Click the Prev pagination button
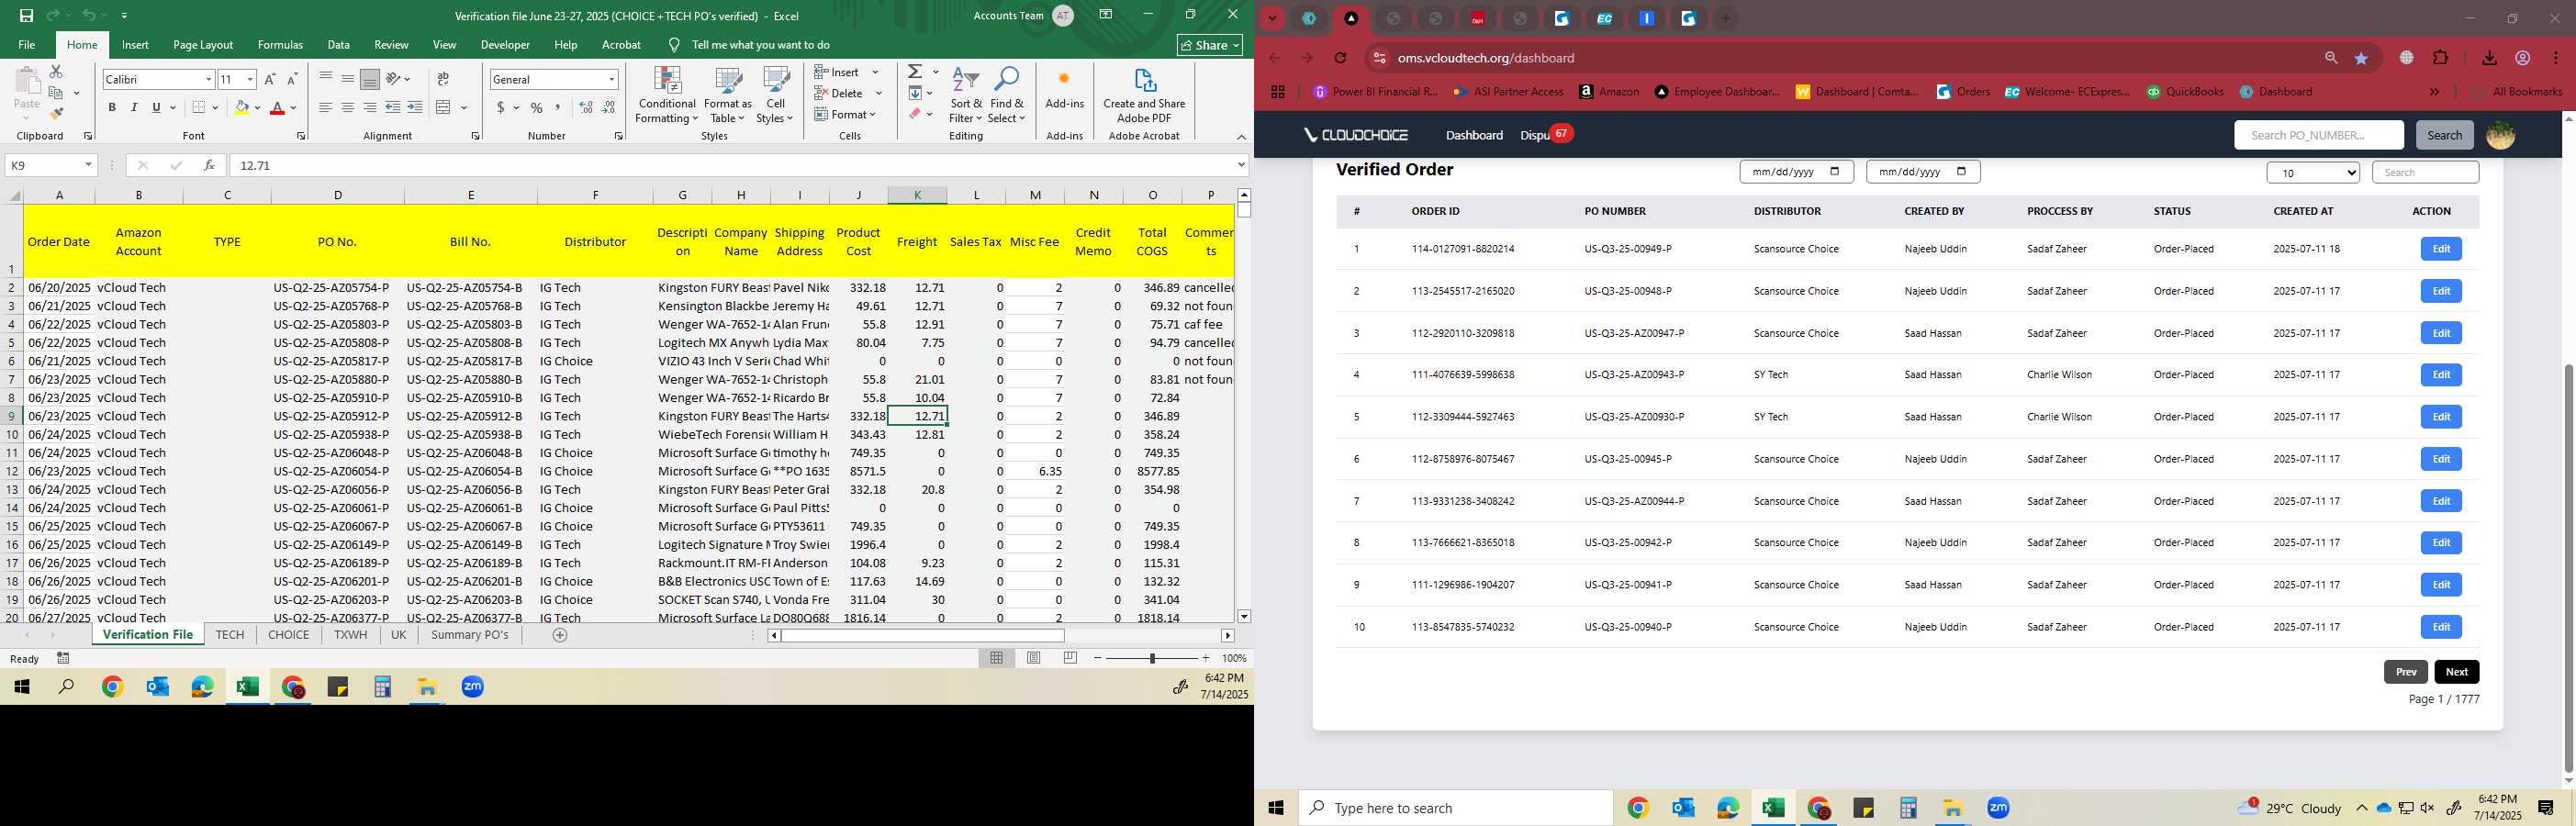 (2405, 672)
